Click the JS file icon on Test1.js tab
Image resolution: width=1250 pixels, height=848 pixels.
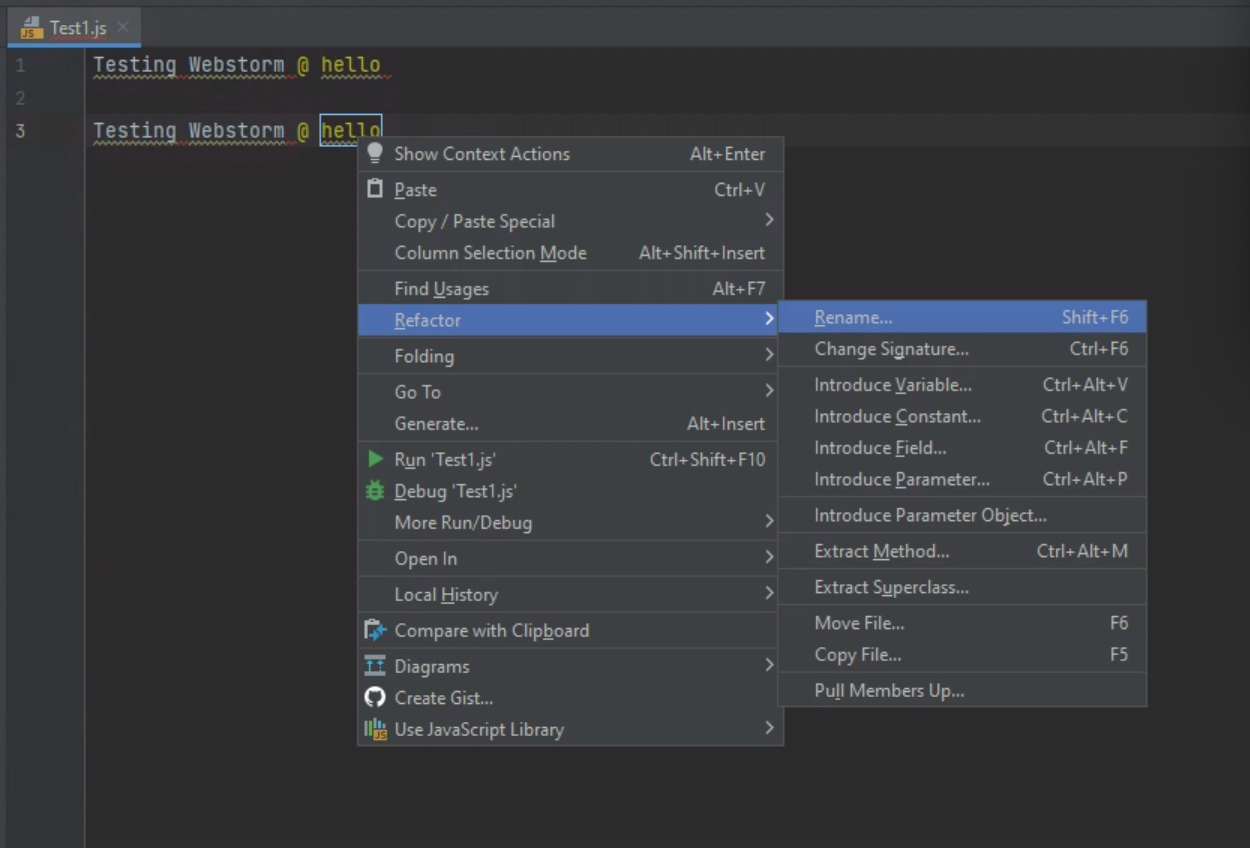(32, 27)
